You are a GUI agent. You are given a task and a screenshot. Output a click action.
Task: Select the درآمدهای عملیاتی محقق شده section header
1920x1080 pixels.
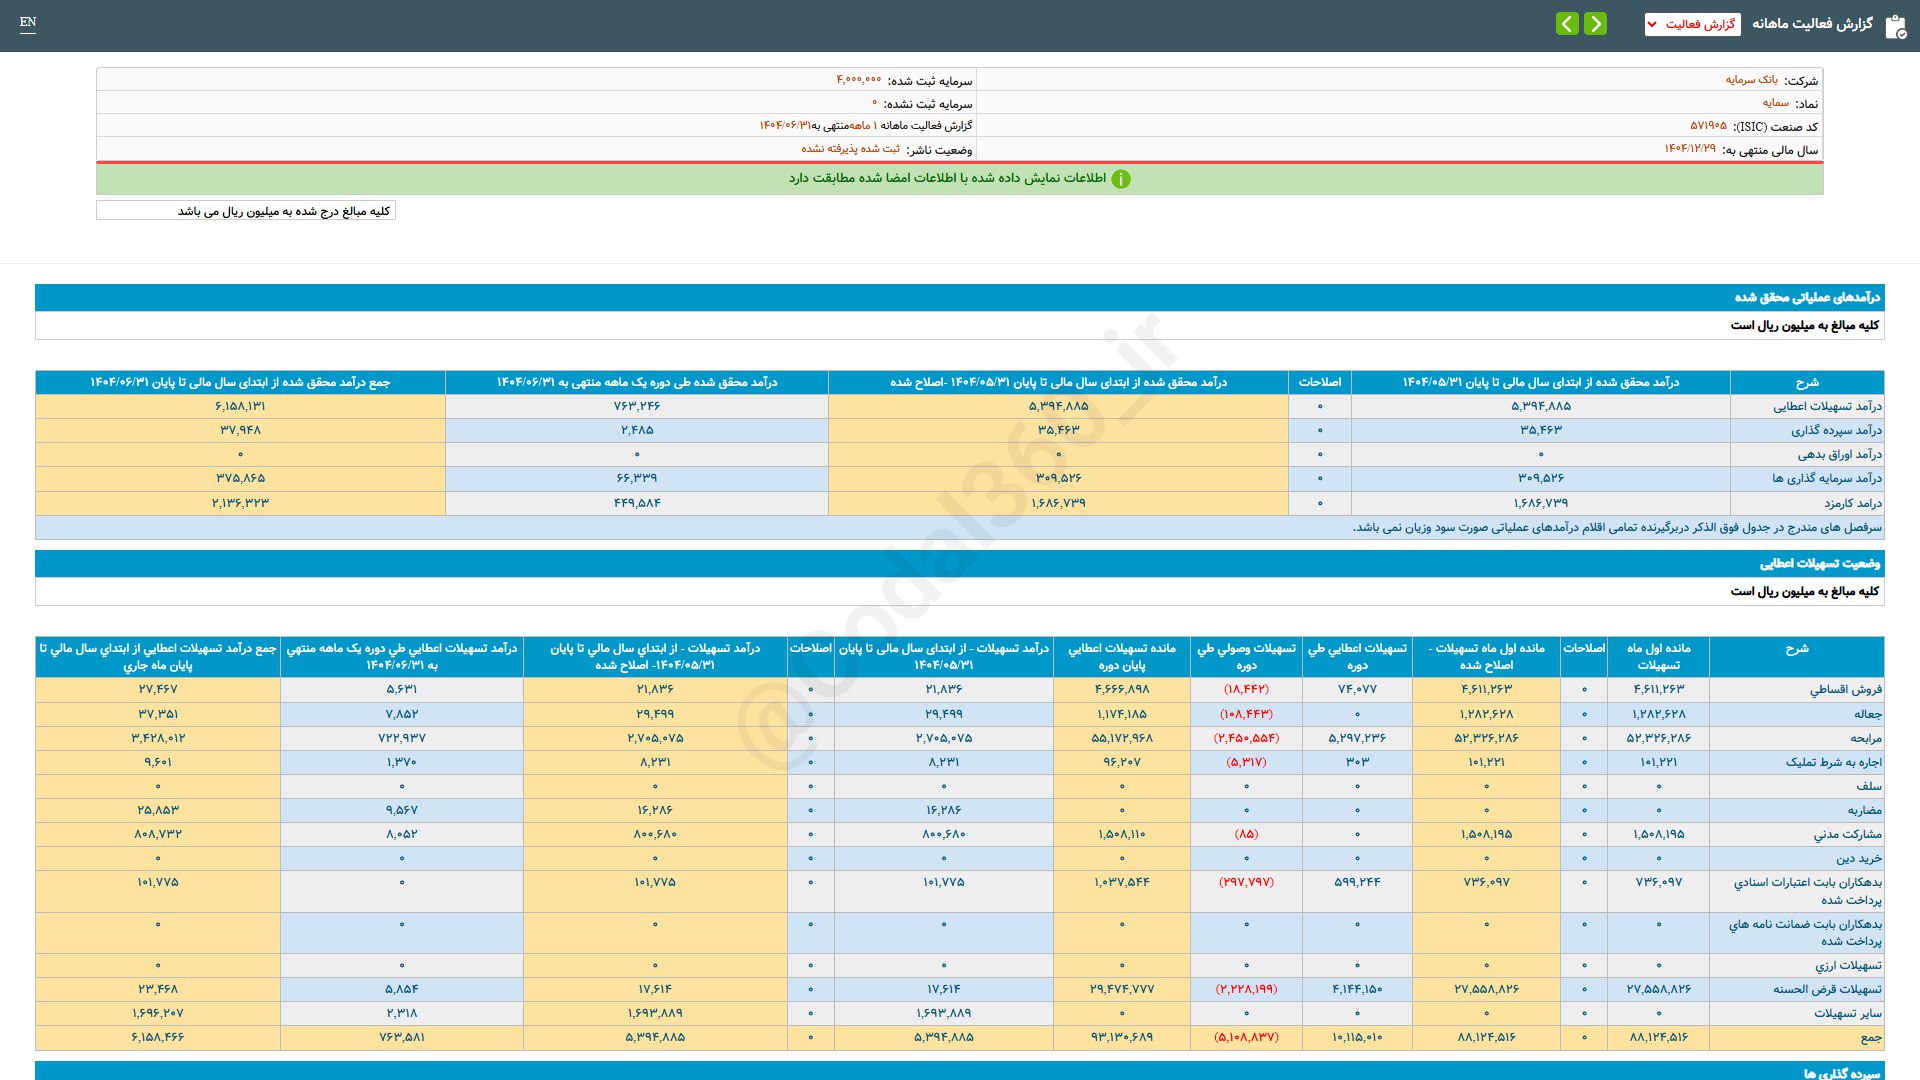[x=1806, y=297]
